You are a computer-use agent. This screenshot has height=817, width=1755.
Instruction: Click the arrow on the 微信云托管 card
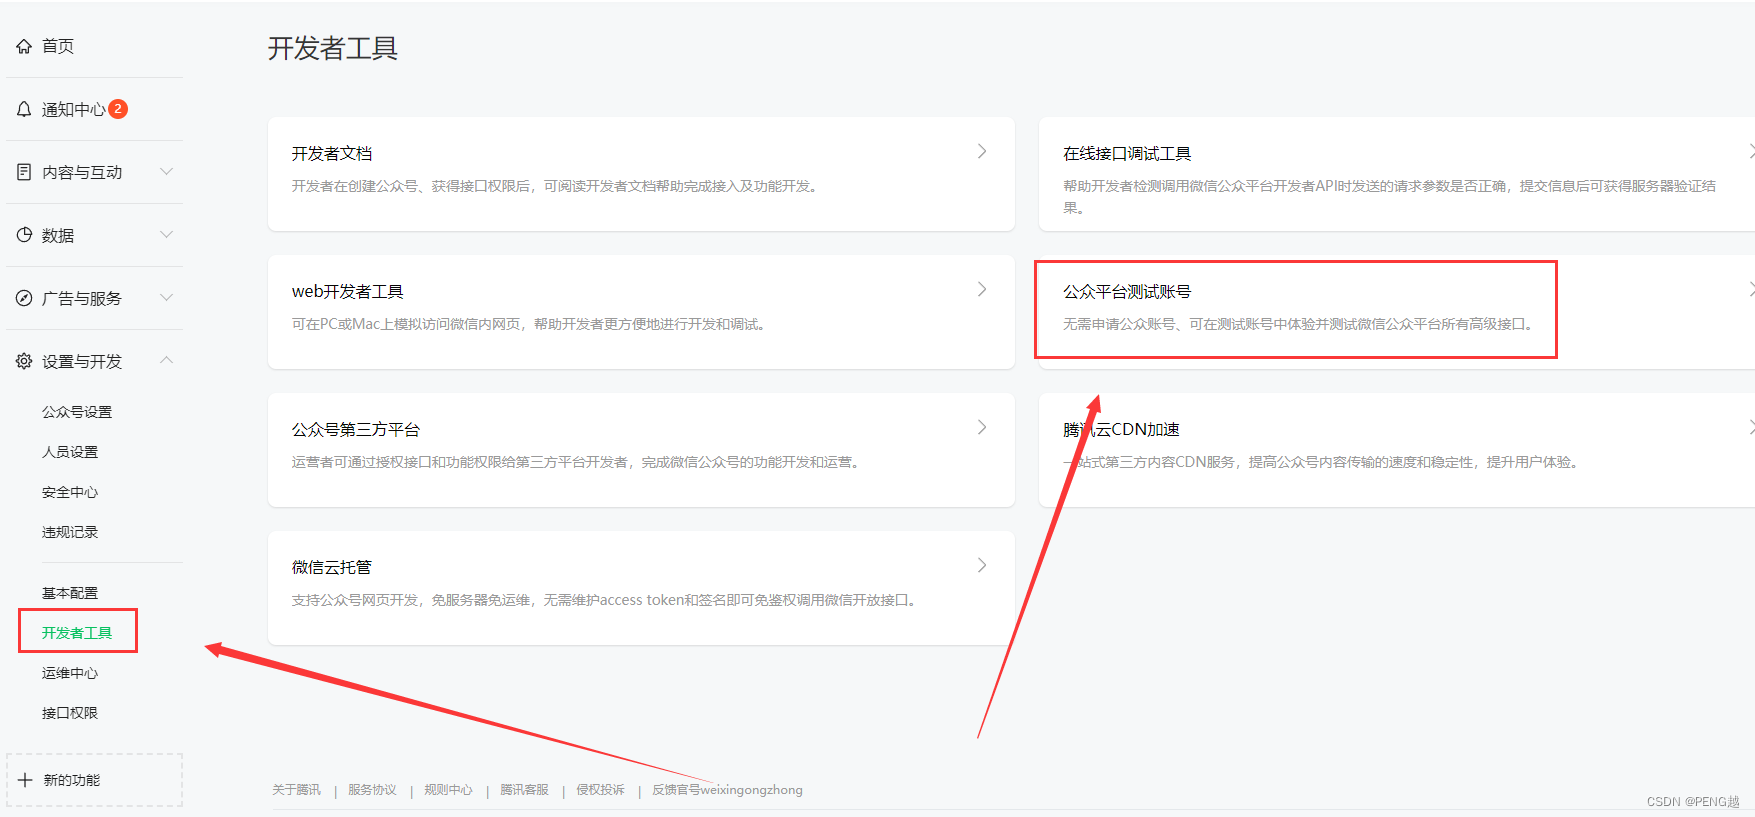click(x=982, y=565)
